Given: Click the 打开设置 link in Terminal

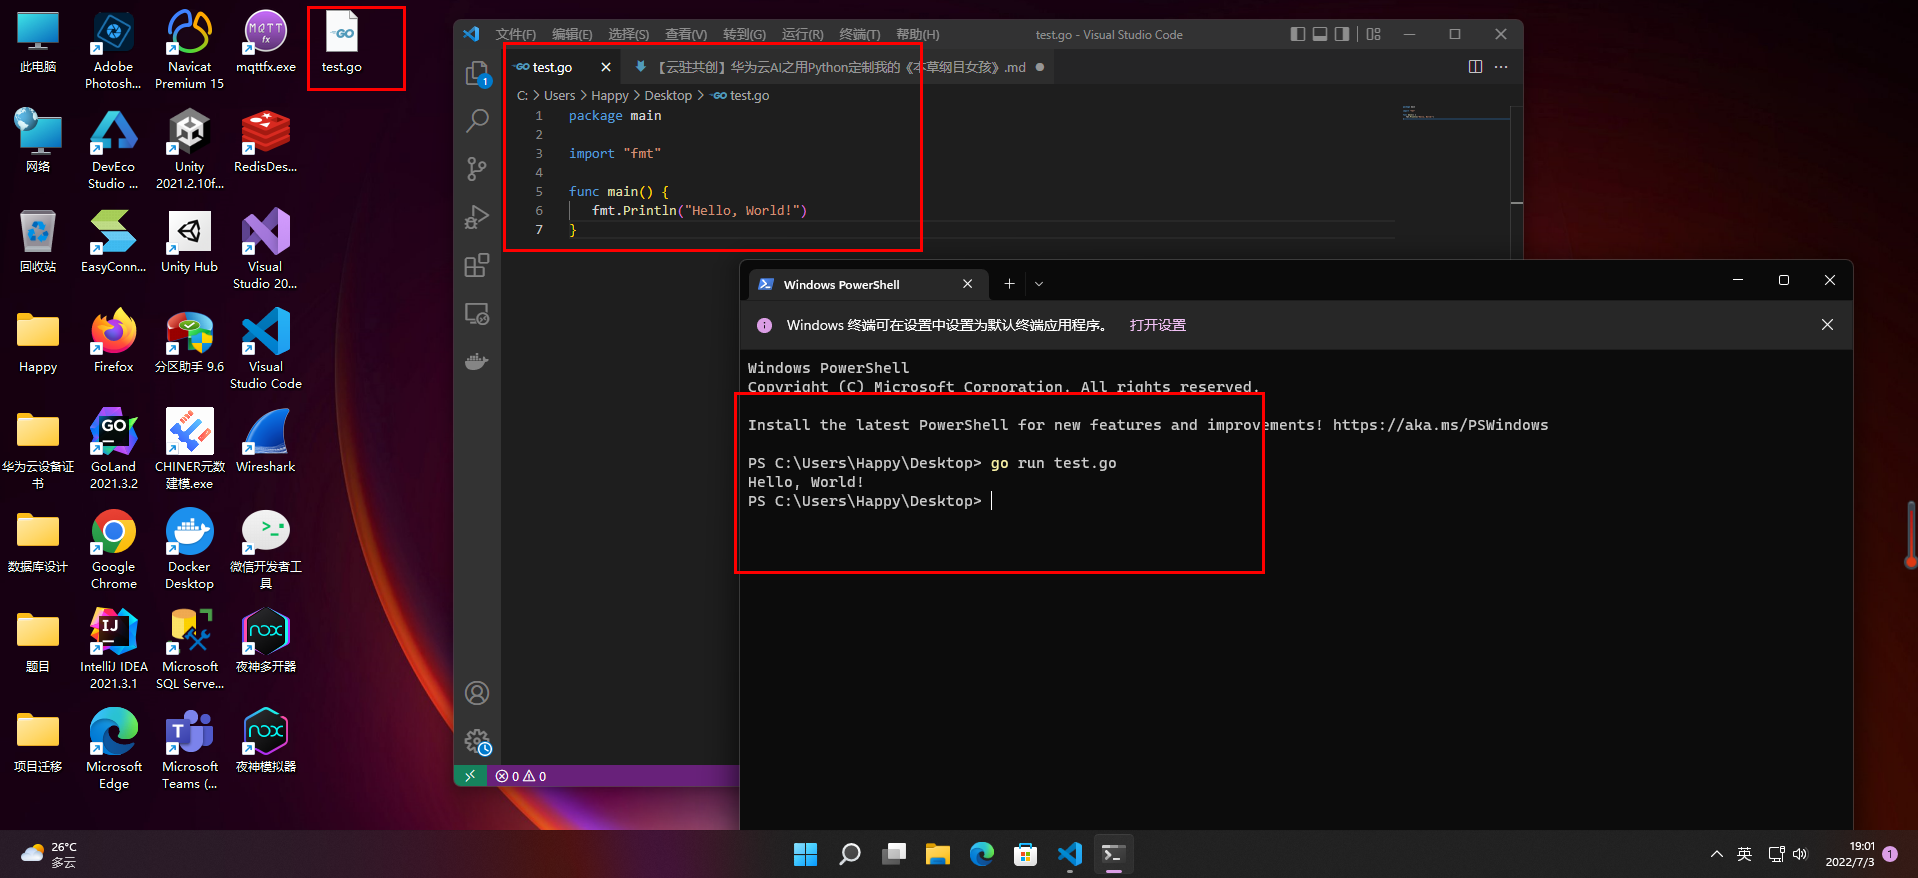Looking at the screenshot, I should click(1157, 325).
